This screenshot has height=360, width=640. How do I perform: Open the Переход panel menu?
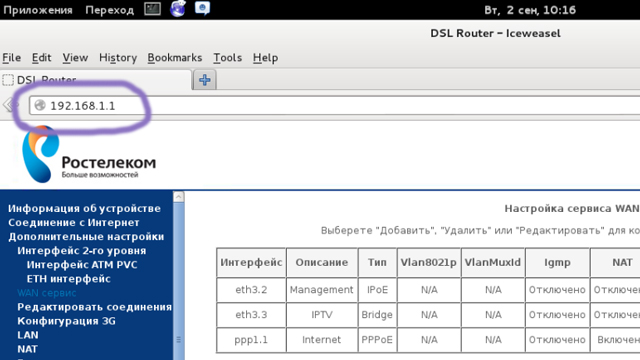[109, 10]
